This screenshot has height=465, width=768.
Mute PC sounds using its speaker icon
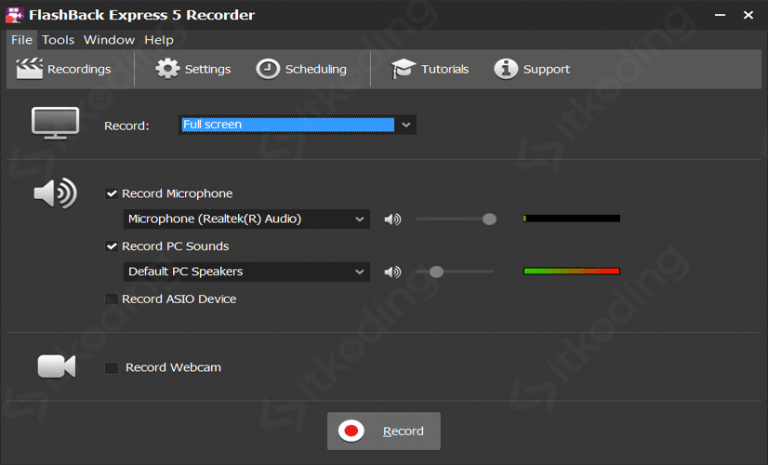pyautogui.click(x=393, y=272)
